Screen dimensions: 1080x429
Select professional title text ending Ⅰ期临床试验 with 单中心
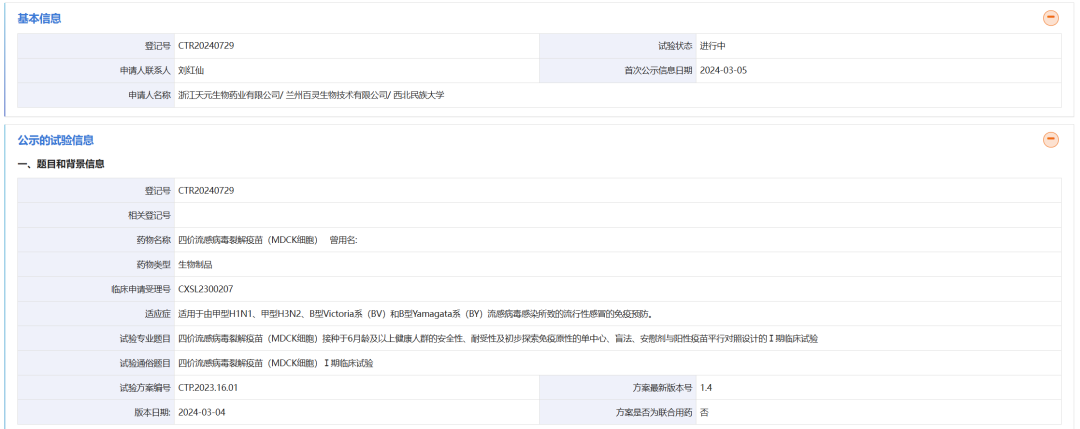point(497,339)
